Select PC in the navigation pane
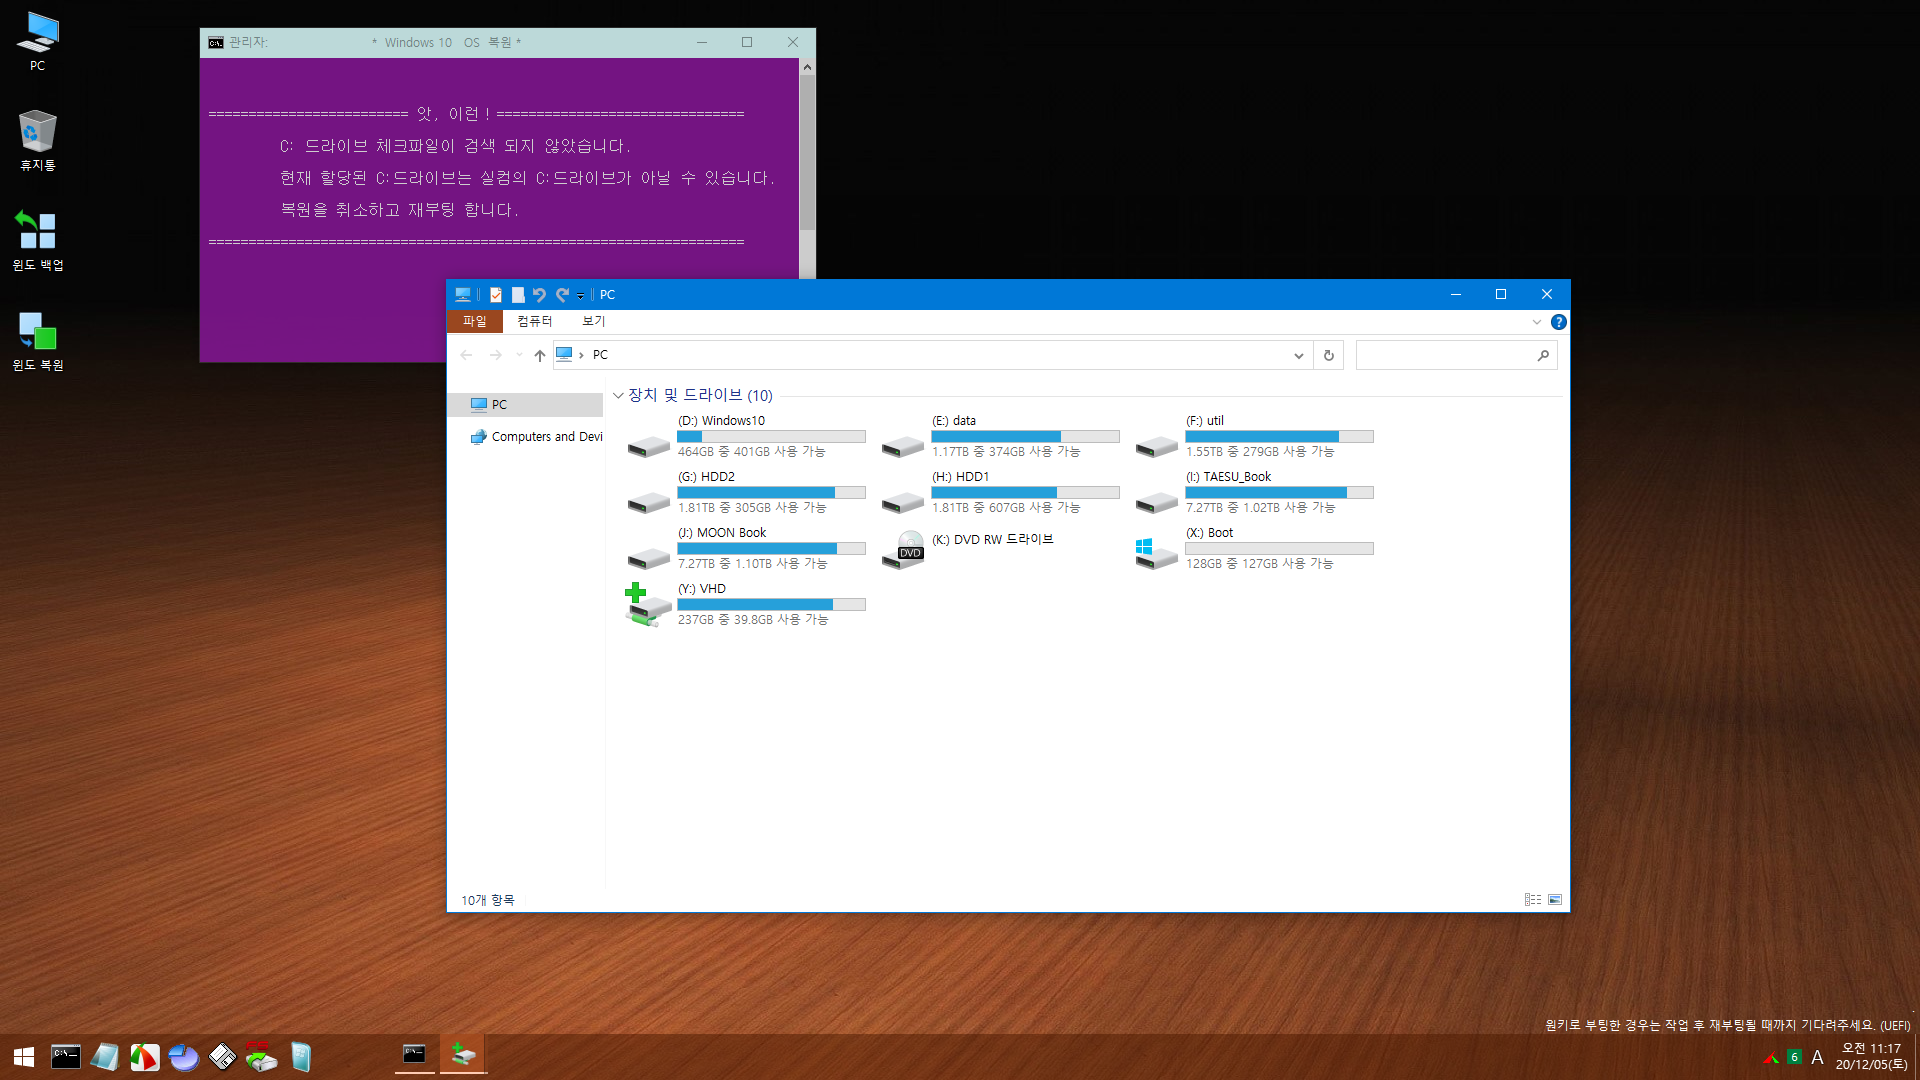Viewport: 1920px width, 1080px height. [525, 405]
